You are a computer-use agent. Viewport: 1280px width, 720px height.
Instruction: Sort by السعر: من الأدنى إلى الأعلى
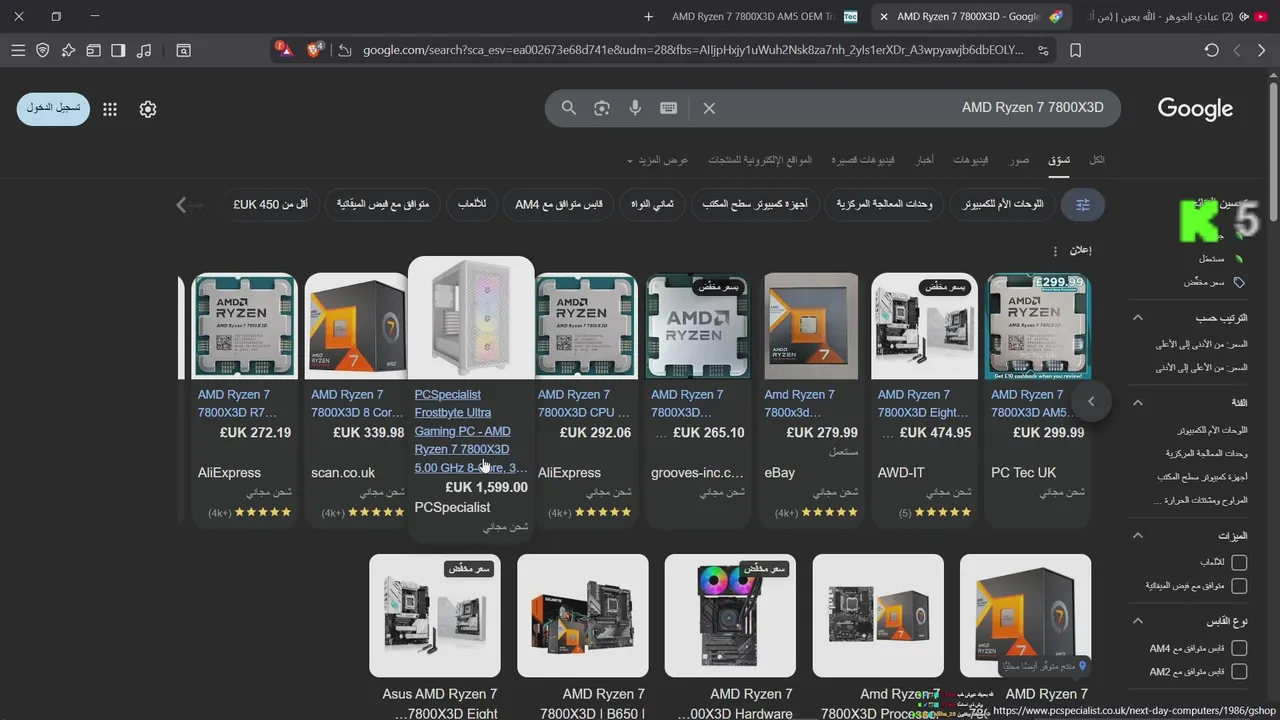[x=1202, y=344]
